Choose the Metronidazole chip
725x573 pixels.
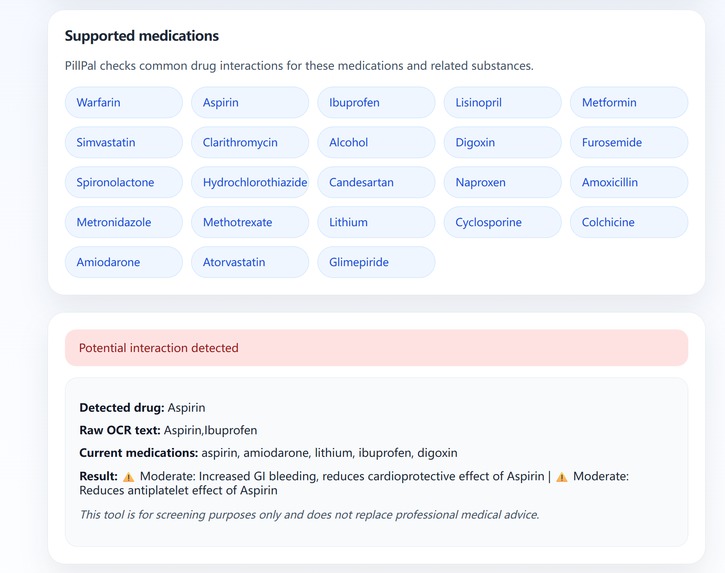[123, 222]
